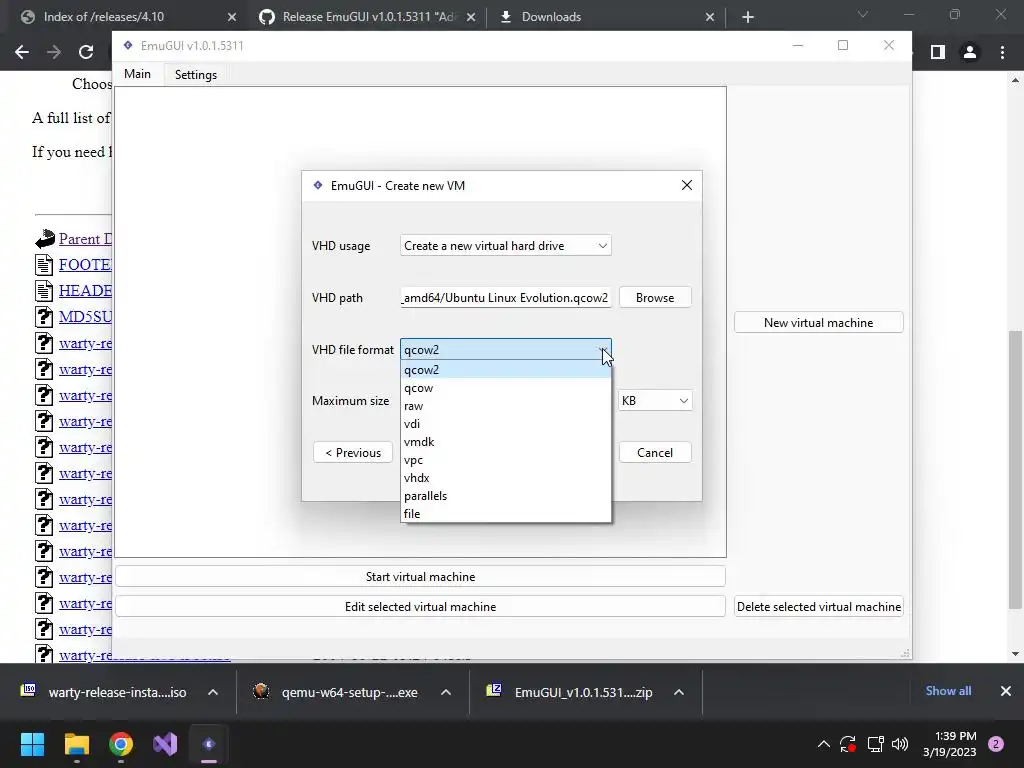Click Start virtual machine button

point(420,577)
